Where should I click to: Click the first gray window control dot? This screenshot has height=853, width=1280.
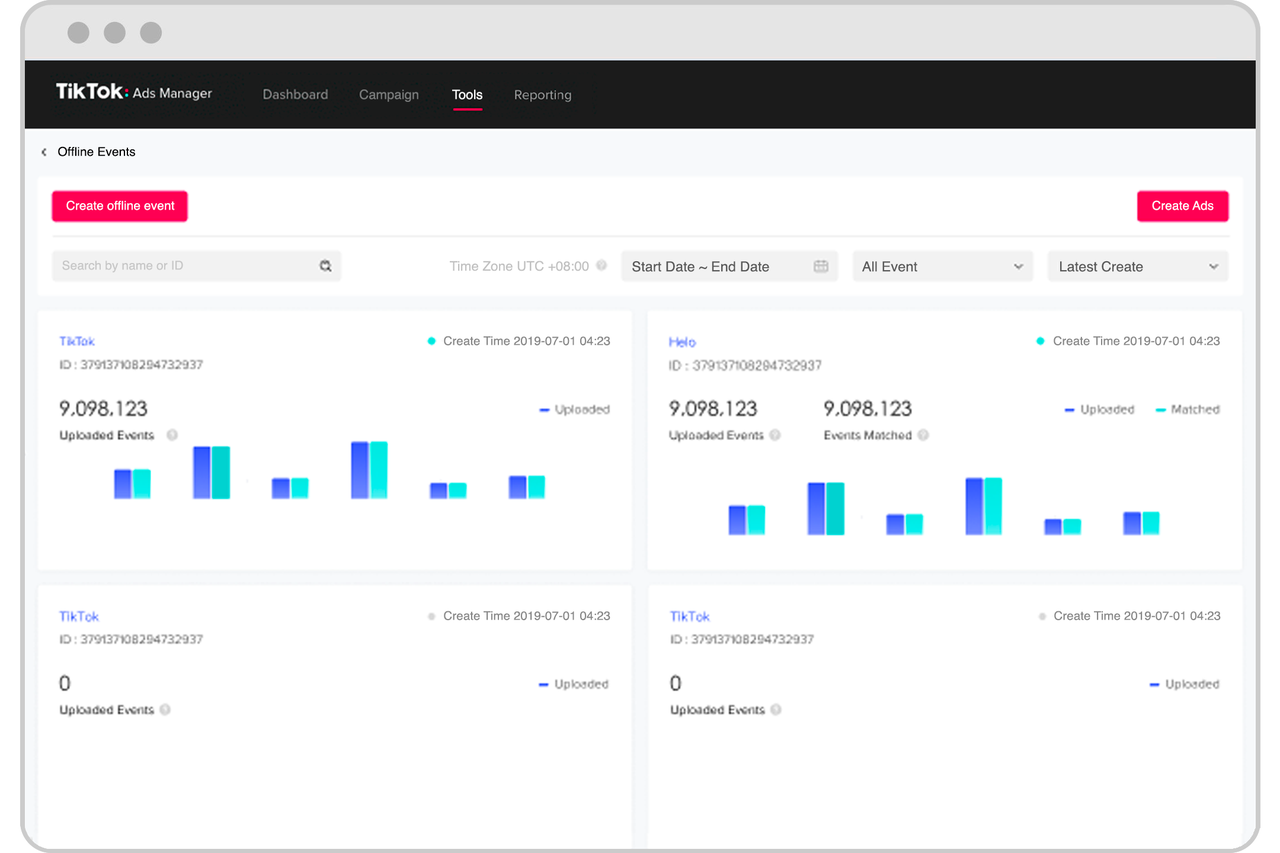pyautogui.click(x=78, y=32)
